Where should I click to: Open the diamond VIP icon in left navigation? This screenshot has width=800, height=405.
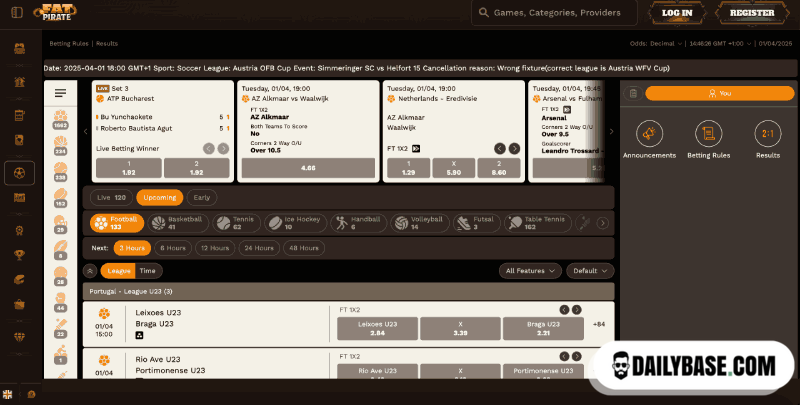click(19, 337)
